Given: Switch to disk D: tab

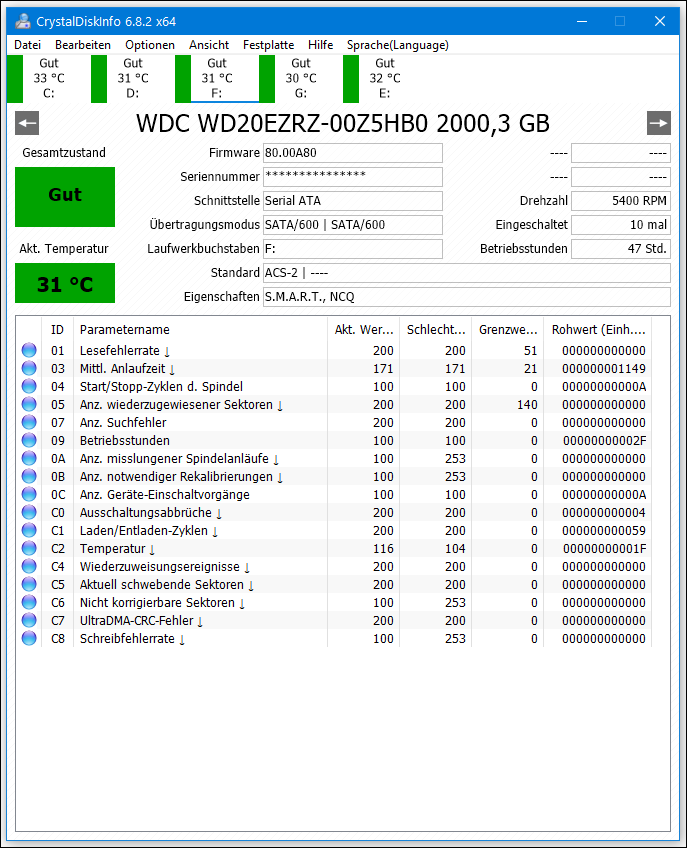Looking at the screenshot, I should 133,78.
